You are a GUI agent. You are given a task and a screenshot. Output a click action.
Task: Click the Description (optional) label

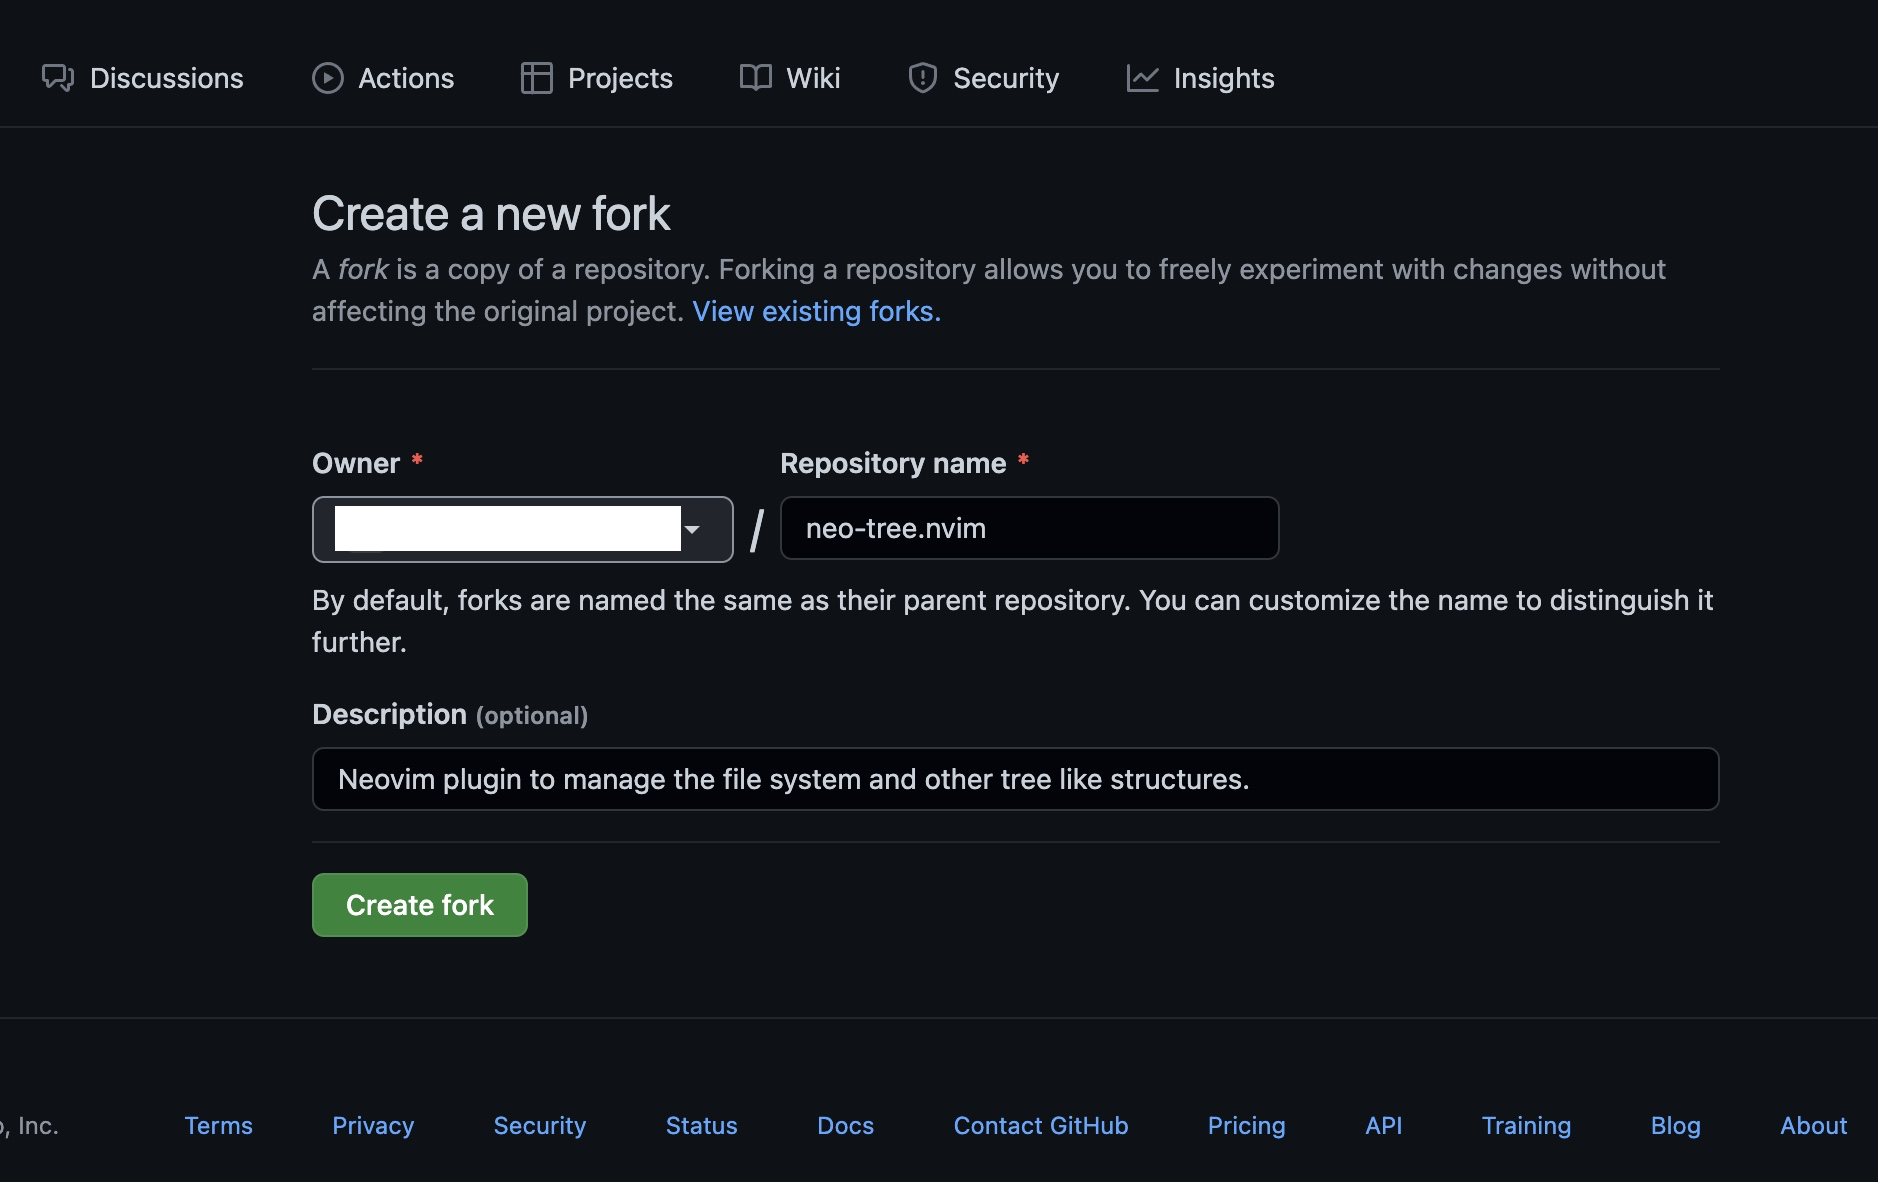450,714
